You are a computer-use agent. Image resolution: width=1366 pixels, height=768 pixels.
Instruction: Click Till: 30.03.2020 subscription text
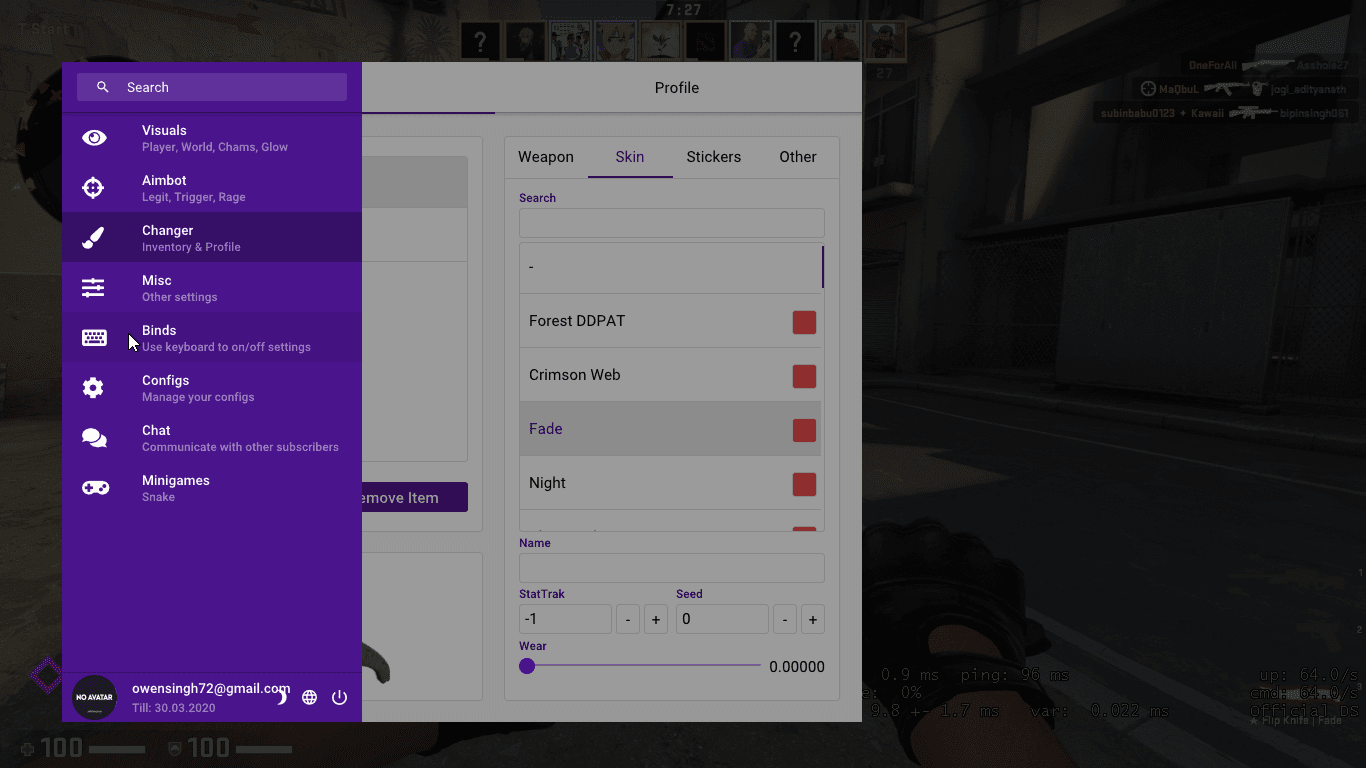point(173,708)
